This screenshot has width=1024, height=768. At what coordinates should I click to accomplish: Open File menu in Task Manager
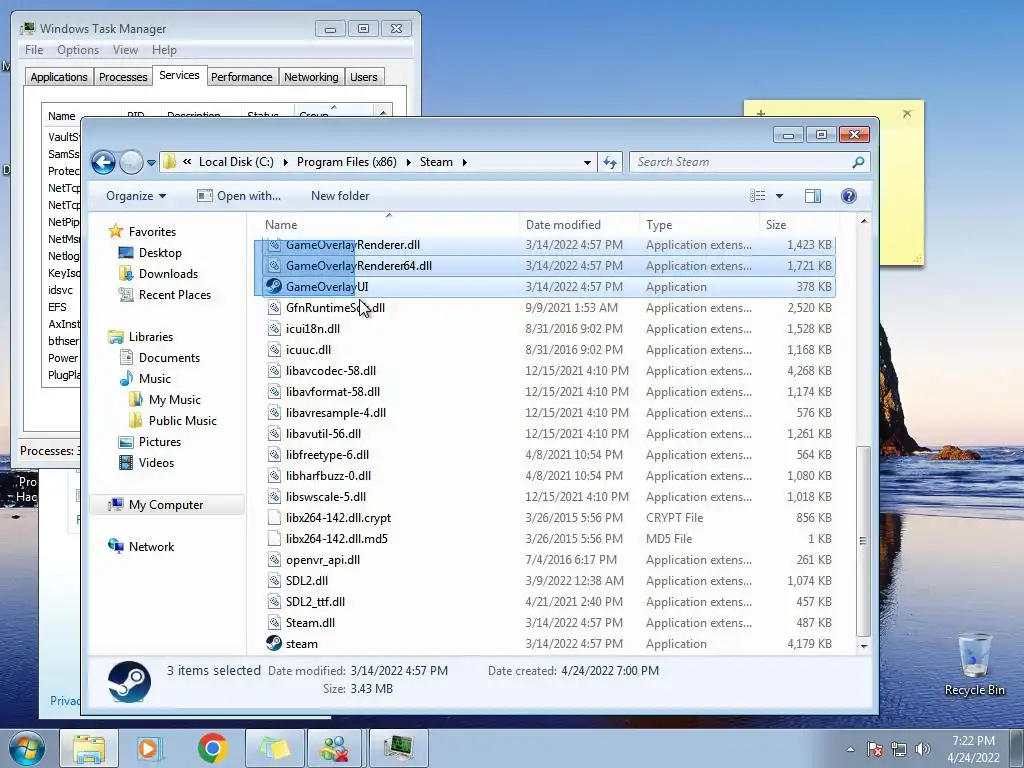click(x=34, y=50)
